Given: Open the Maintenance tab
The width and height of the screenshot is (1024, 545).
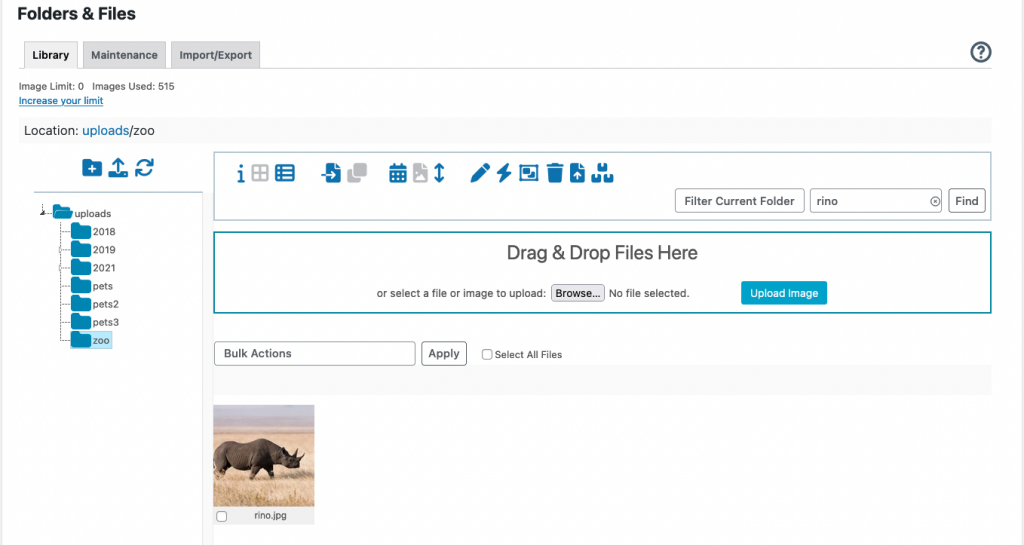Looking at the screenshot, I should 124,55.
